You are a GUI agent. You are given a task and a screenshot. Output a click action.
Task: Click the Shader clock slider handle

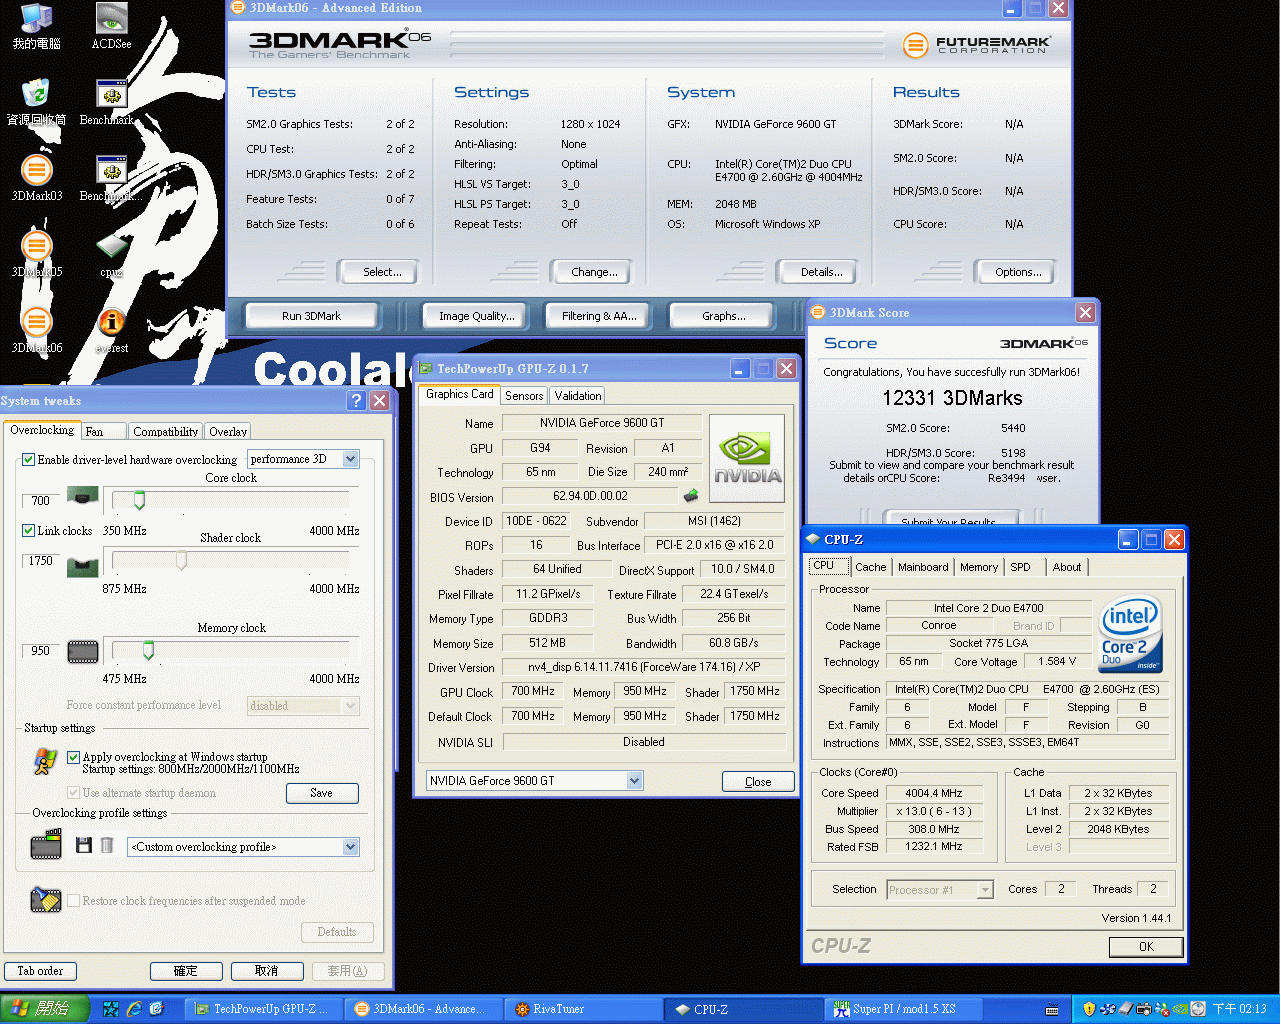coord(181,561)
